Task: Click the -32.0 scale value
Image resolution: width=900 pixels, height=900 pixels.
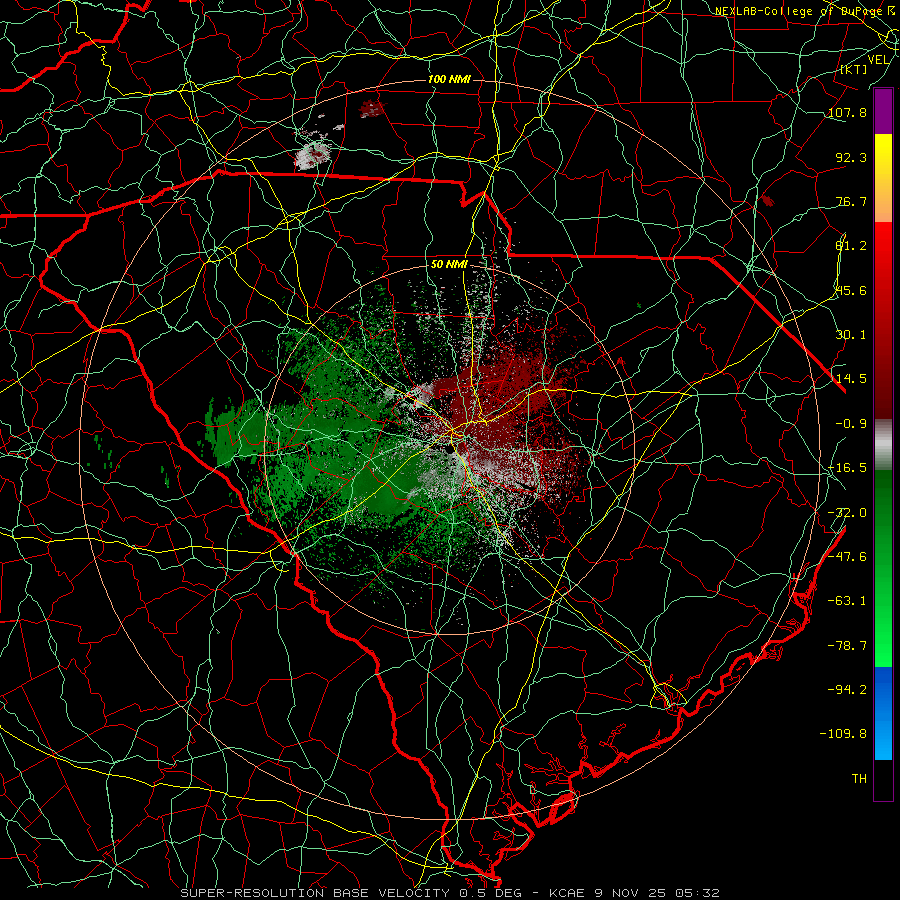Action: [x=847, y=513]
